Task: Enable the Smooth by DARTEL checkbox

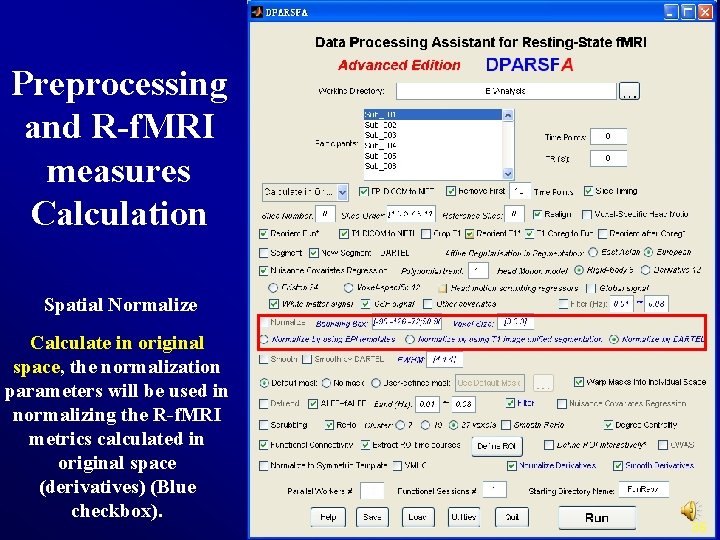Action: (x=307, y=360)
